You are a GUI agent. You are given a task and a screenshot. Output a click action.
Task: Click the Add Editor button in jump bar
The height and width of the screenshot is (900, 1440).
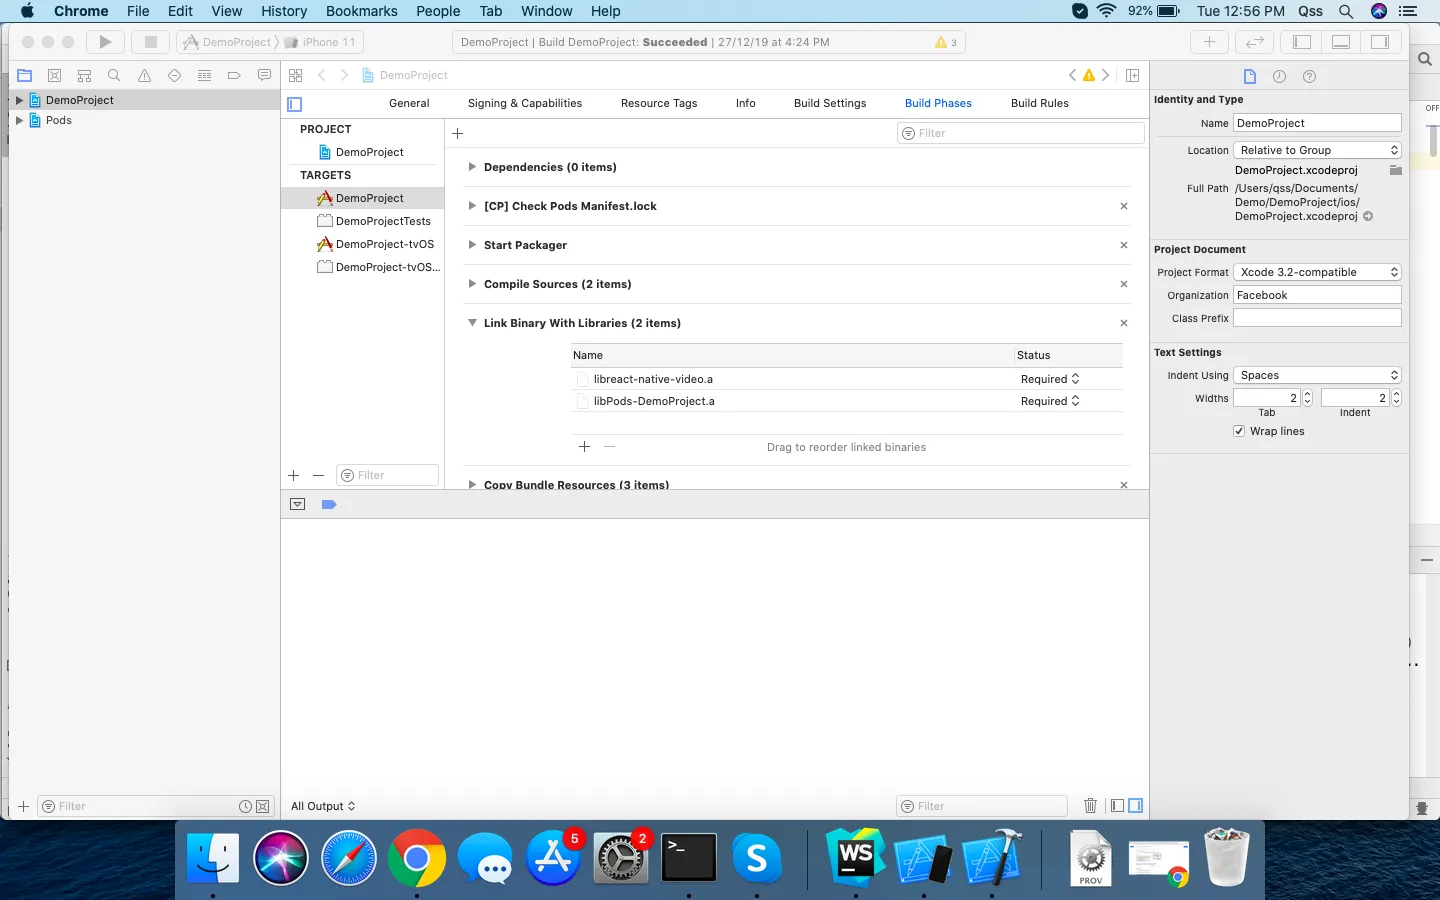pyautogui.click(x=1132, y=75)
